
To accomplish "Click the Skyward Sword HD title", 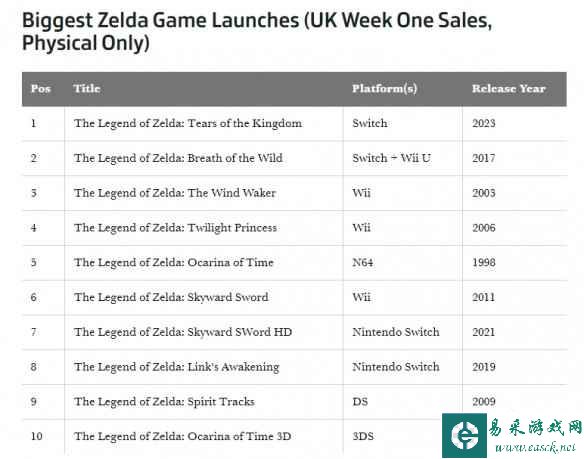I will [x=183, y=332].
